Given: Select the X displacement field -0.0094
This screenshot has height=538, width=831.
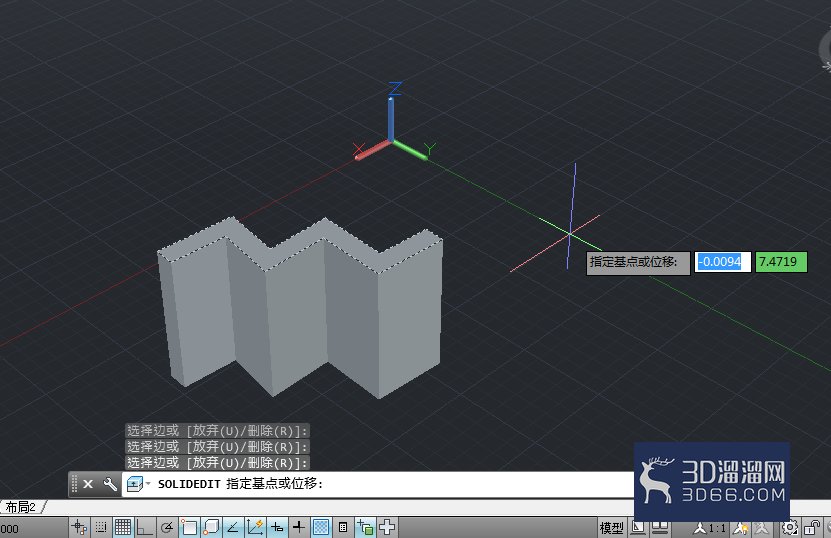Looking at the screenshot, I should click(x=722, y=262).
